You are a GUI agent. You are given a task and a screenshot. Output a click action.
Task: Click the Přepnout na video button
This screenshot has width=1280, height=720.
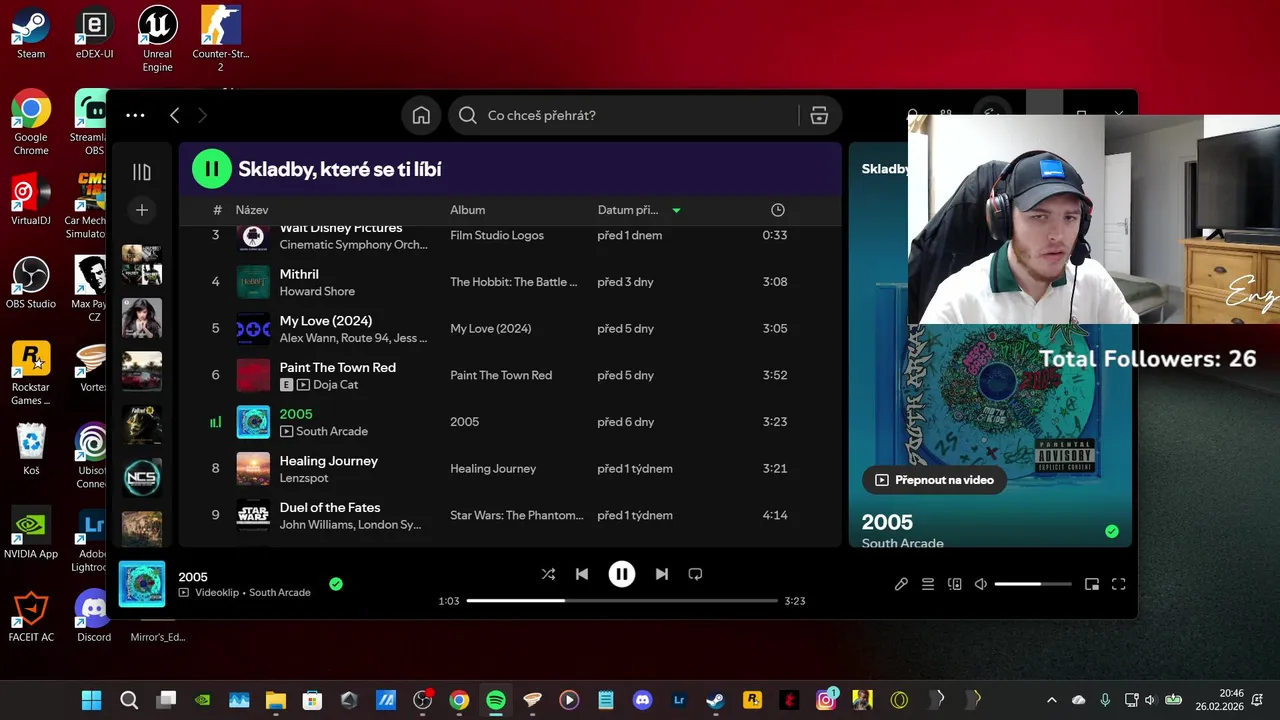coord(934,480)
